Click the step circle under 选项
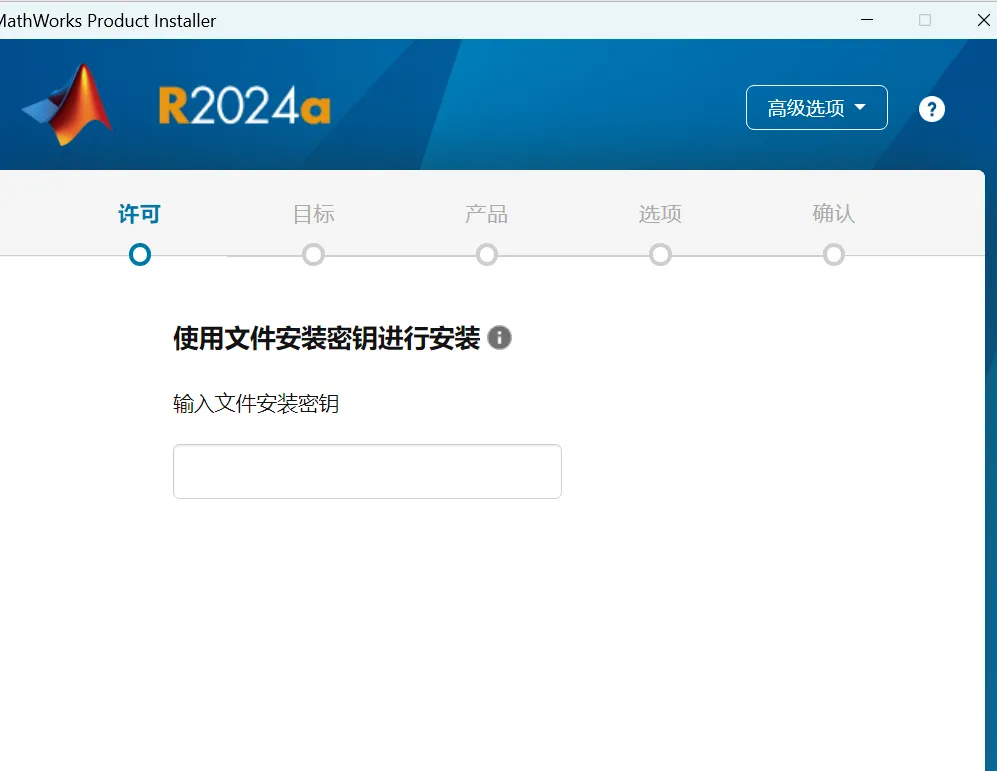 [661, 255]
